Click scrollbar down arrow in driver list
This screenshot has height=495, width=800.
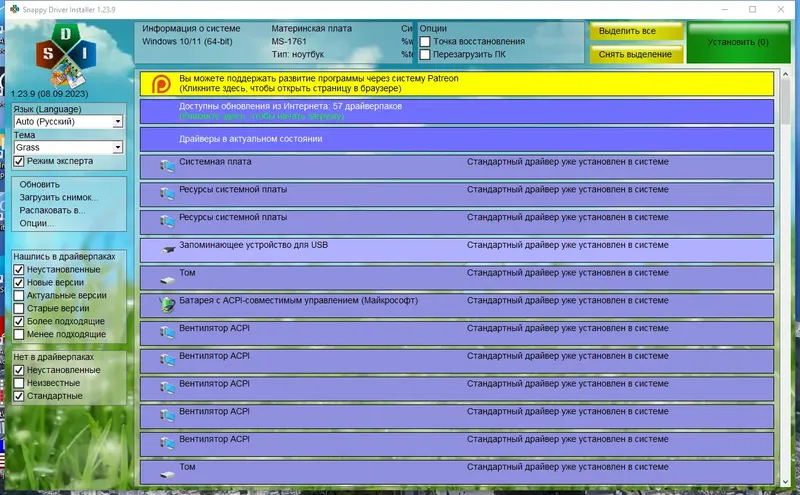(785, 481)
